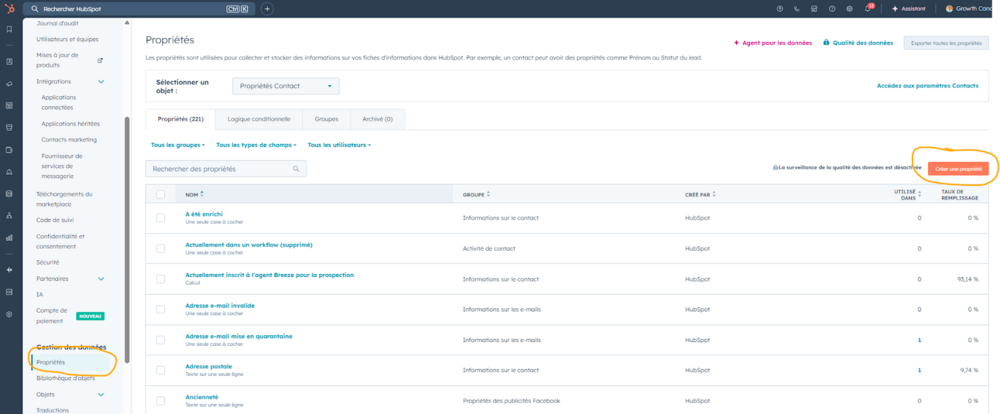Click the Assistant sparkle button
This screenshot has height=414, width=1000.
(x=909, y=9)
